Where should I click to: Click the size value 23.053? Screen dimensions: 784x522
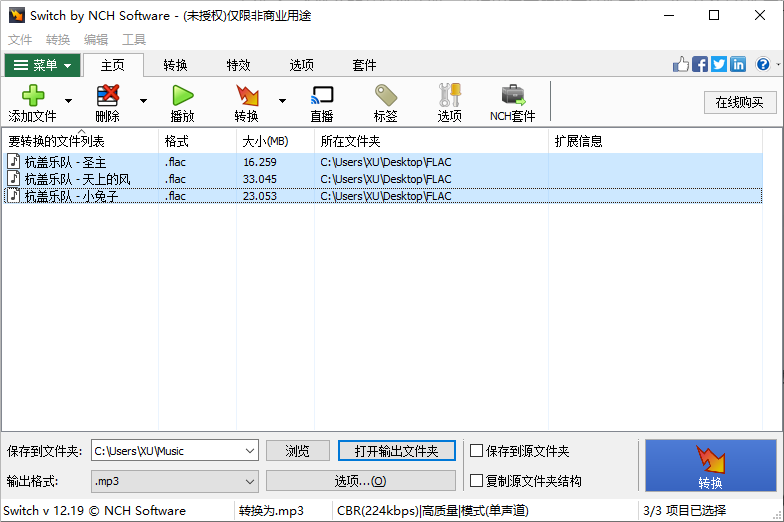(x=260, y=196)
